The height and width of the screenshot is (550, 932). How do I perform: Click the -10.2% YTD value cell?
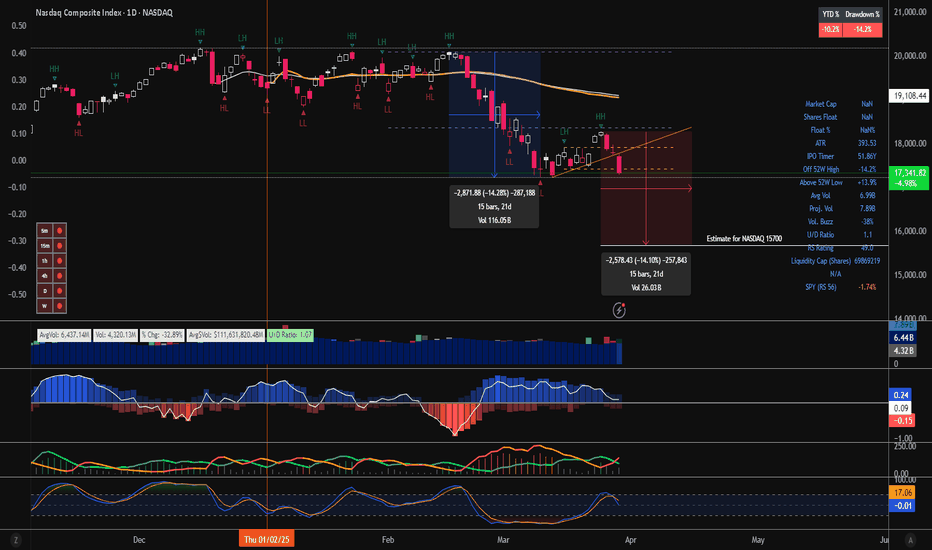pyautogui.click(x=830, y=29)
